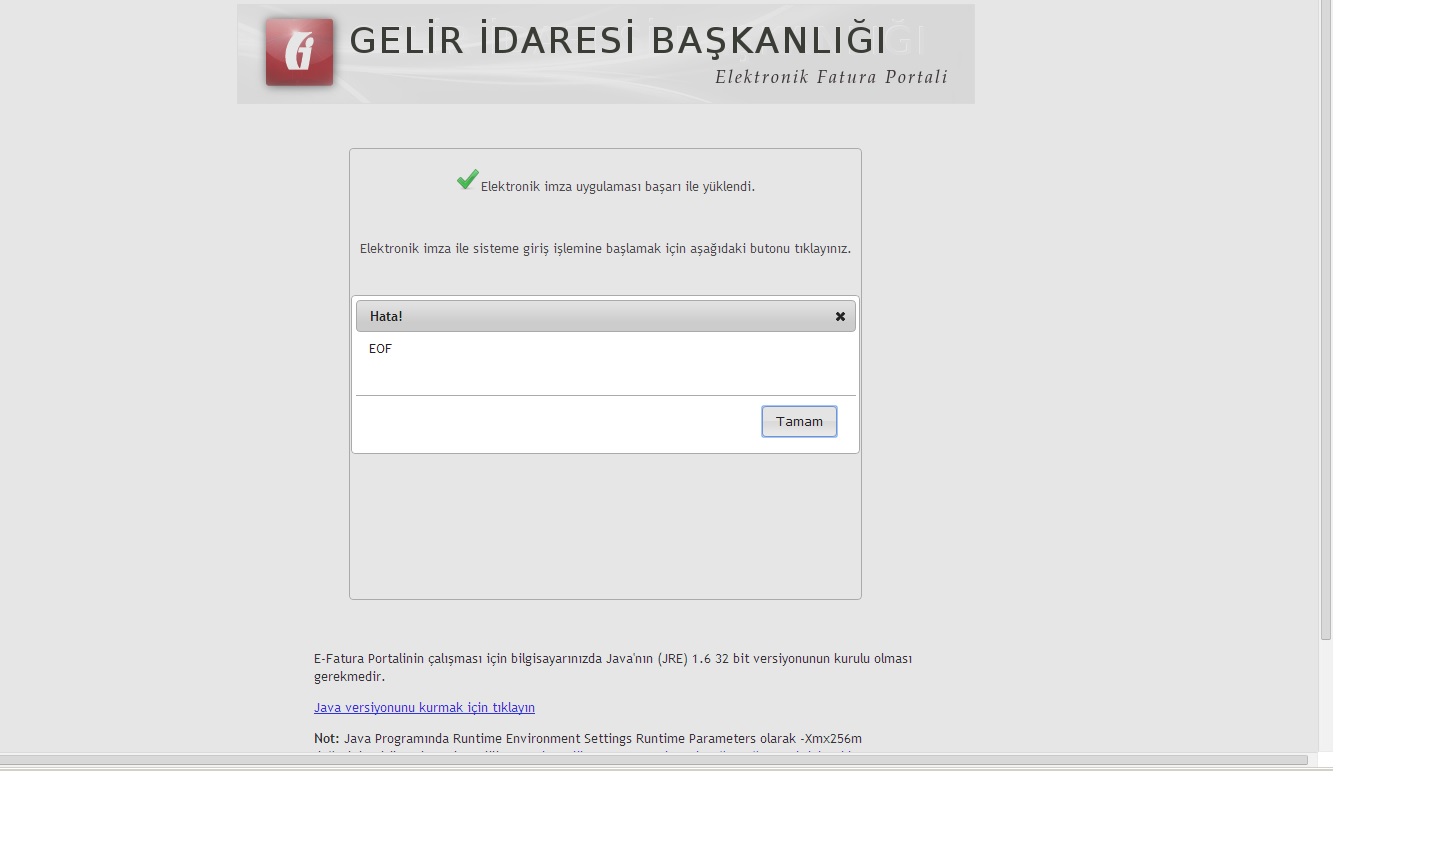This screenshot has width=1440, height=860.
Task: Click the e-imza login instruction text
Action: pyautogui.click(x=605, y=248)
